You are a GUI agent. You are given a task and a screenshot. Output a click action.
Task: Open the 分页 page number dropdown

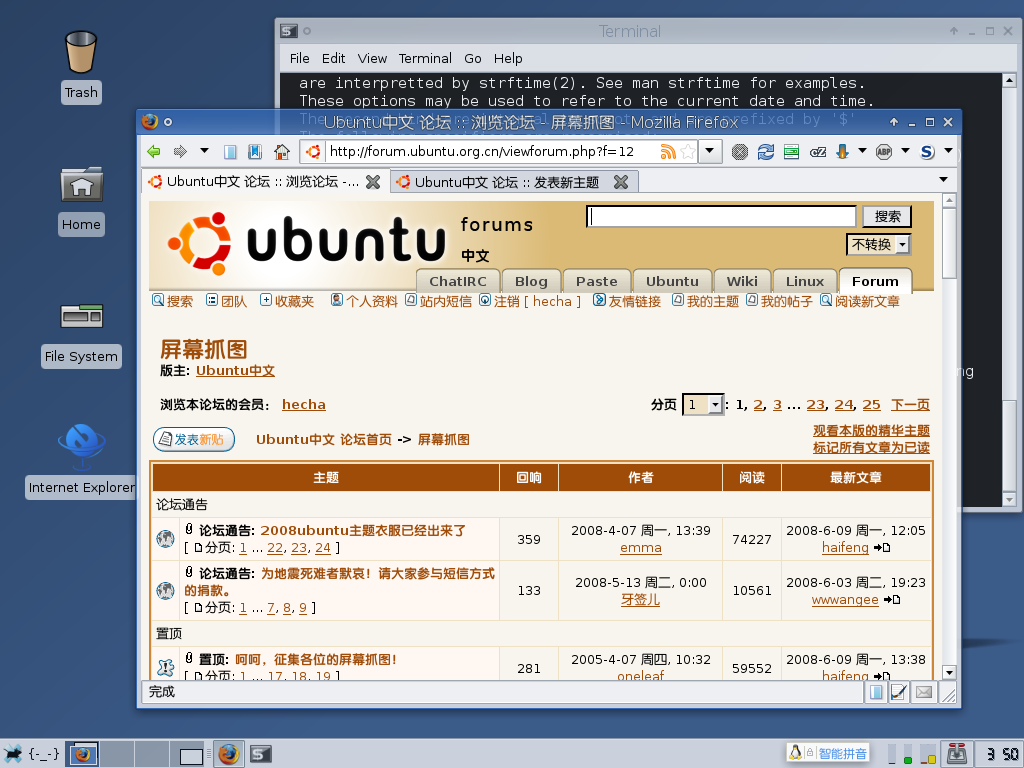703,405
